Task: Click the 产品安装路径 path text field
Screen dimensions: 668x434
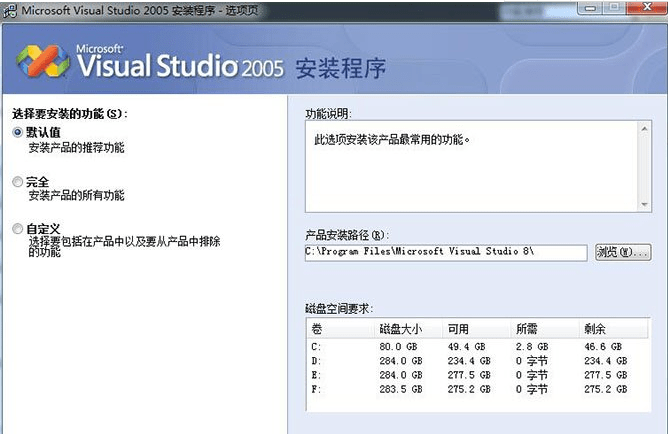Action: tap(446, 252)
